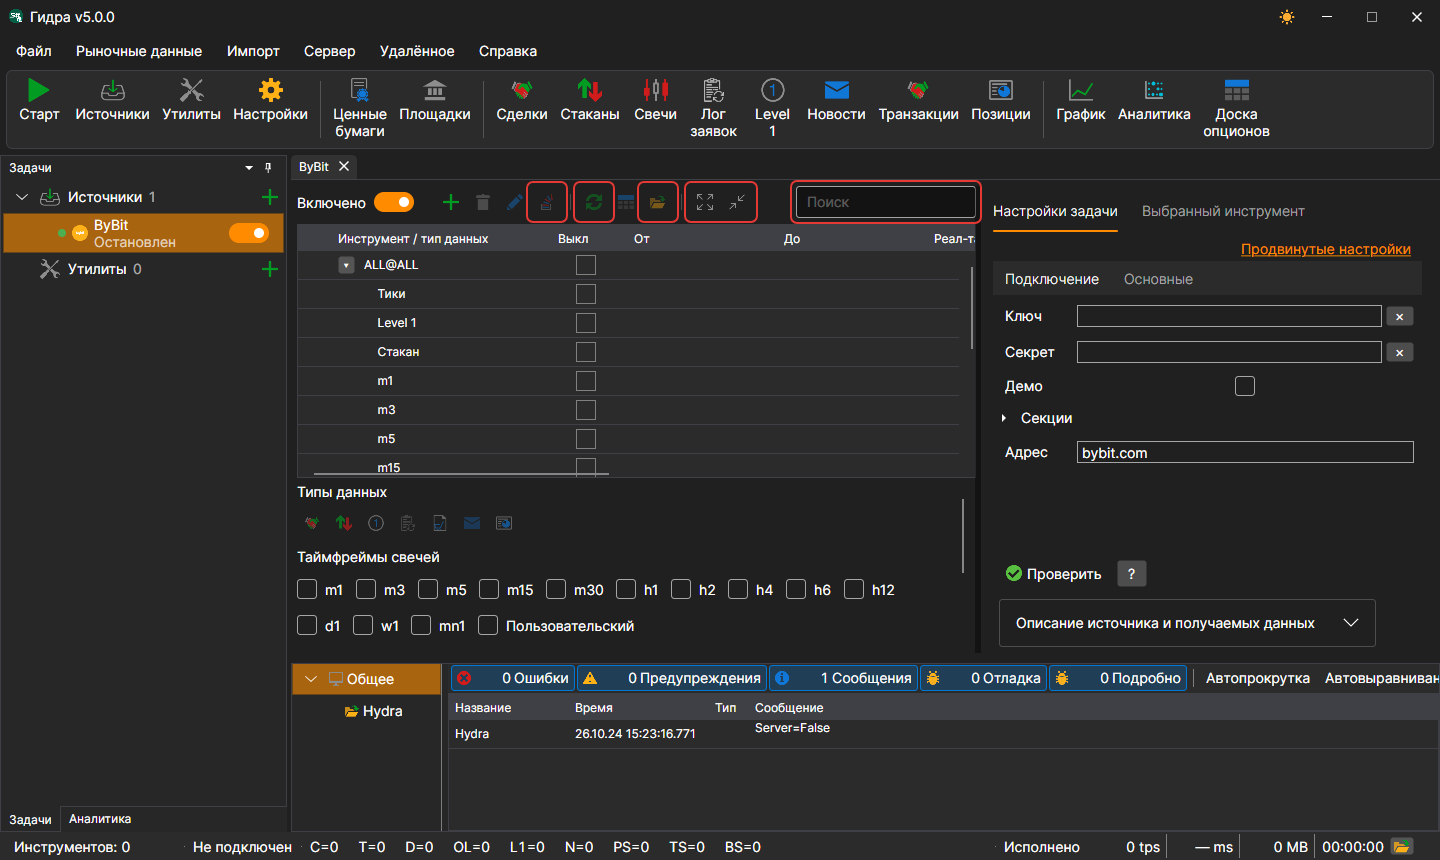Switch to Выбранный инструмент tab

[x=1223, y=211]
